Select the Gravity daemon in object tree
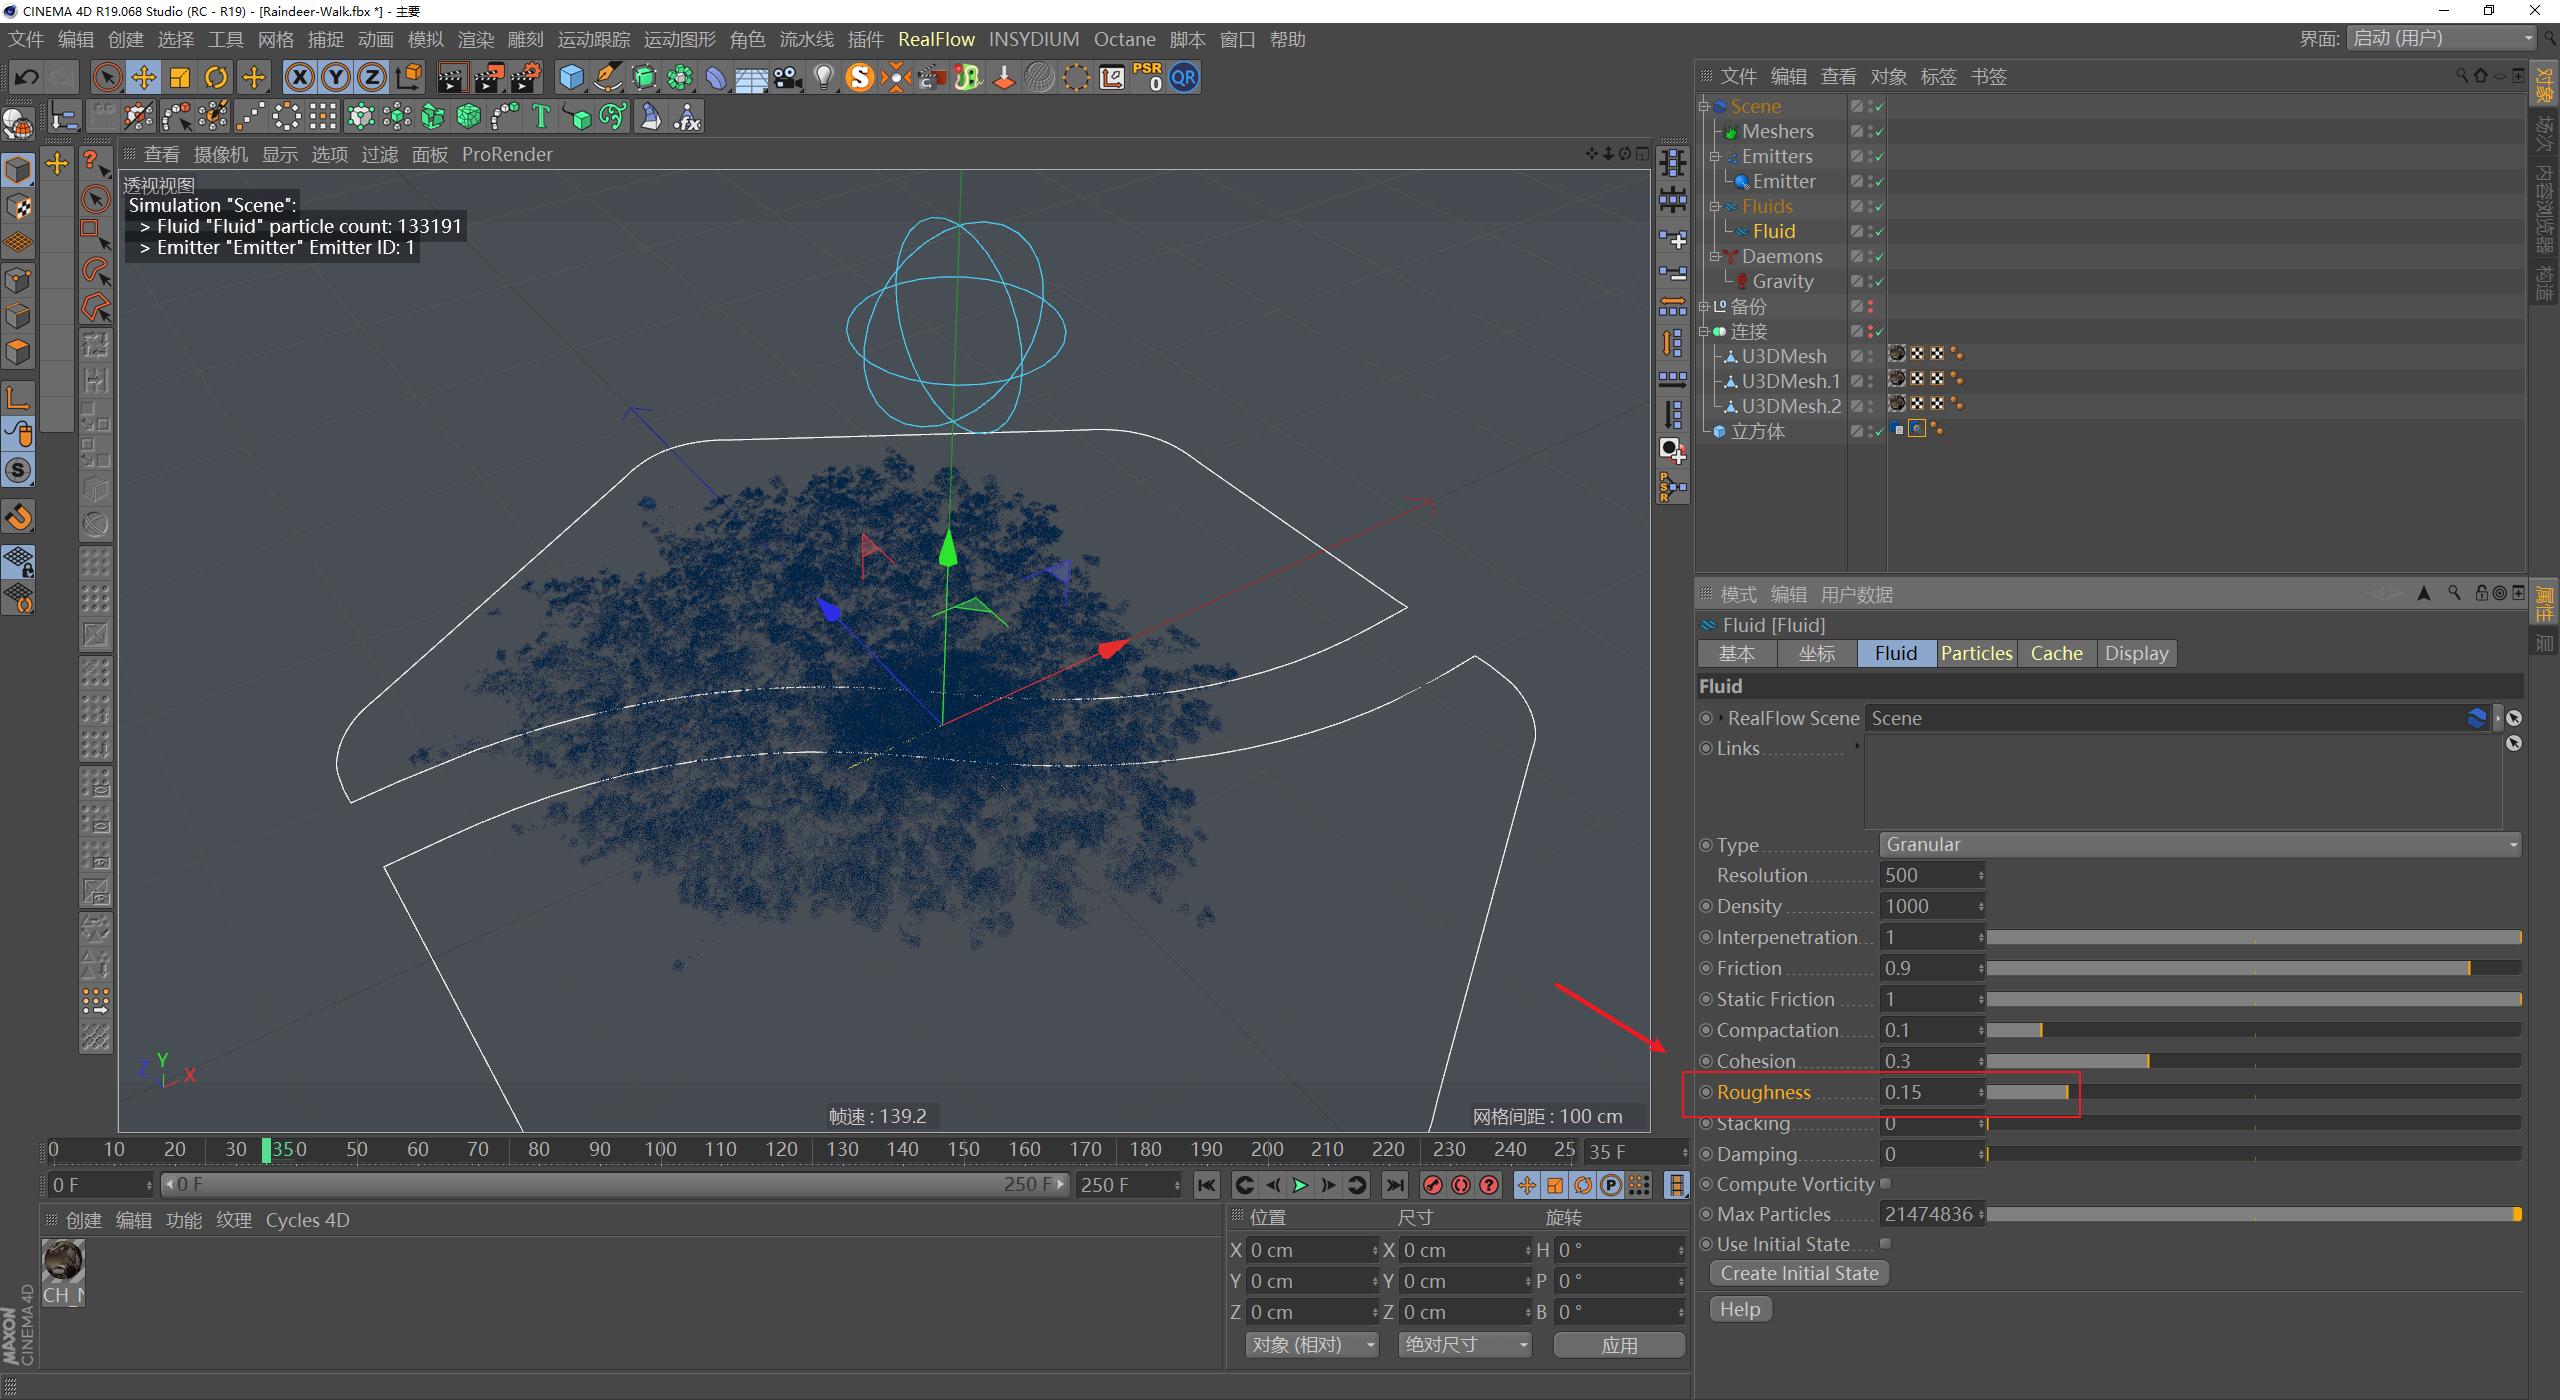Viewport: 2560px width, 1400px height. coord(1782,282)
